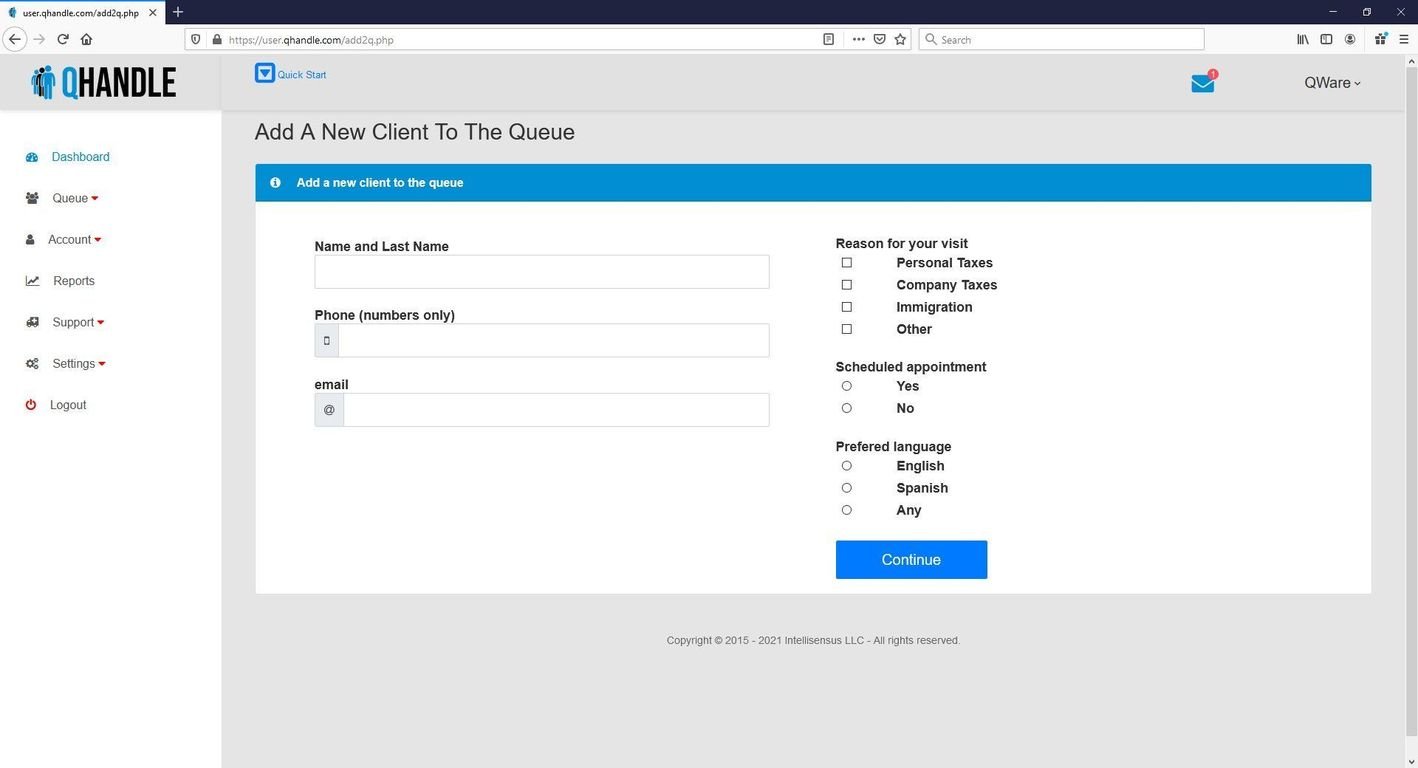Click the Quick Start icon
This screenshot has width=1418, height=768.
tap(264, 73)
